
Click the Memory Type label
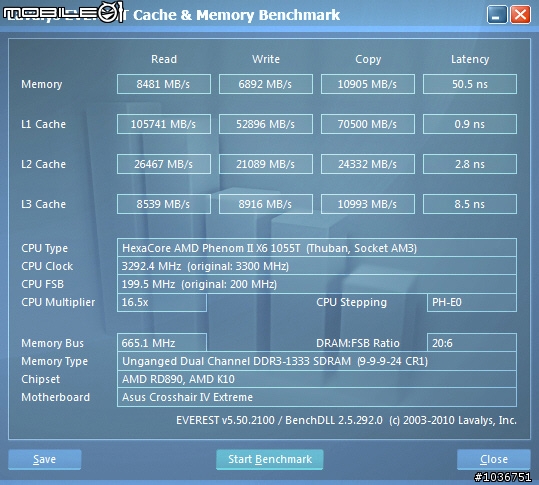[x=54, y=361]
